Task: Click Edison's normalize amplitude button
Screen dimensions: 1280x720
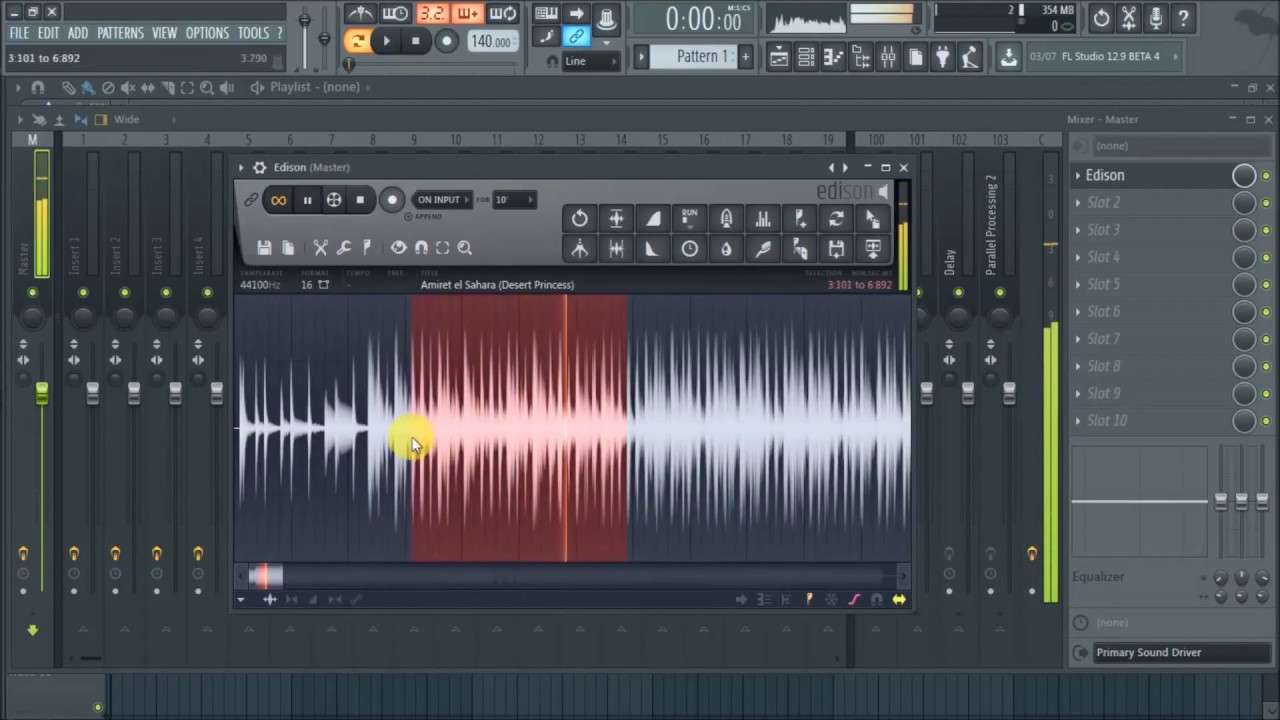Action: pos(616,219)
